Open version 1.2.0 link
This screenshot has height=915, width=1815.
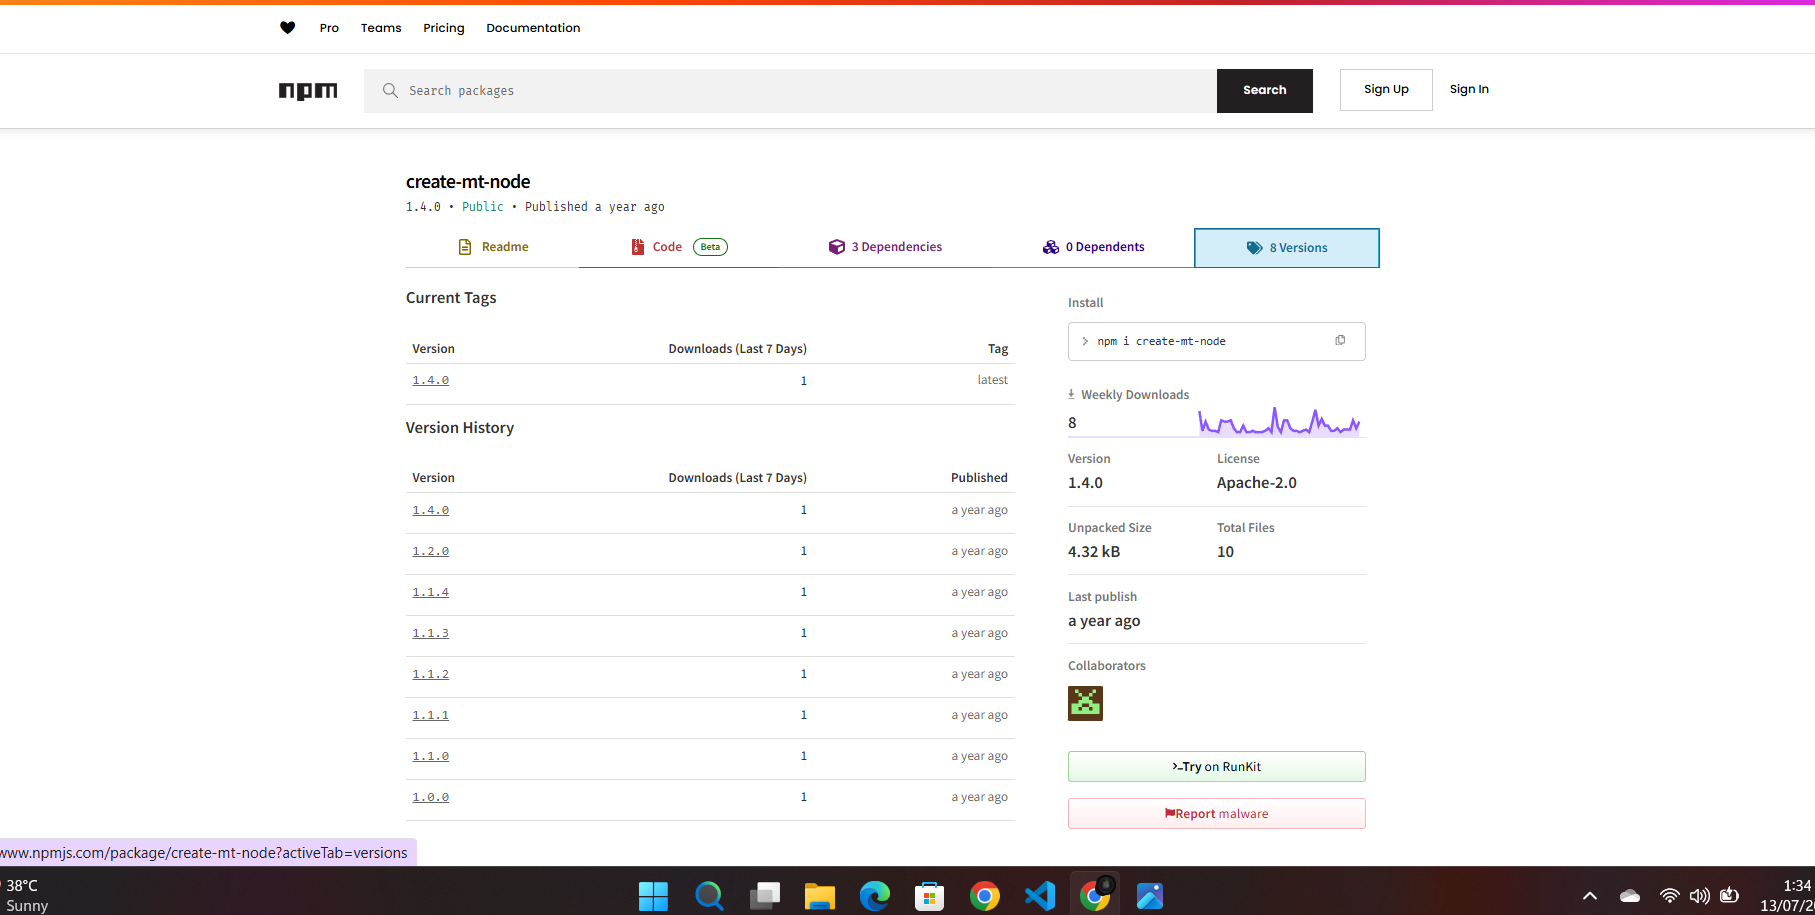[x=431, y=551]
